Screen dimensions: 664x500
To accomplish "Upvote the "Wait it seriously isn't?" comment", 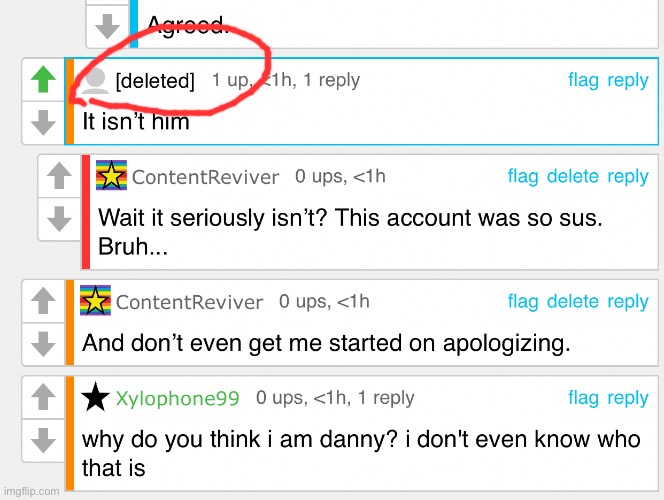I will [x=59, y=176].
